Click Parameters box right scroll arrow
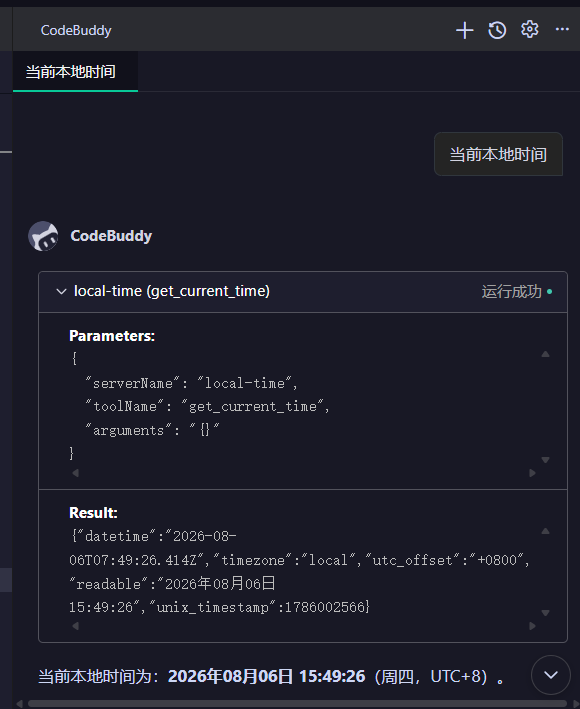This screenshot has width=580, height=709. [x=532, y=473]
